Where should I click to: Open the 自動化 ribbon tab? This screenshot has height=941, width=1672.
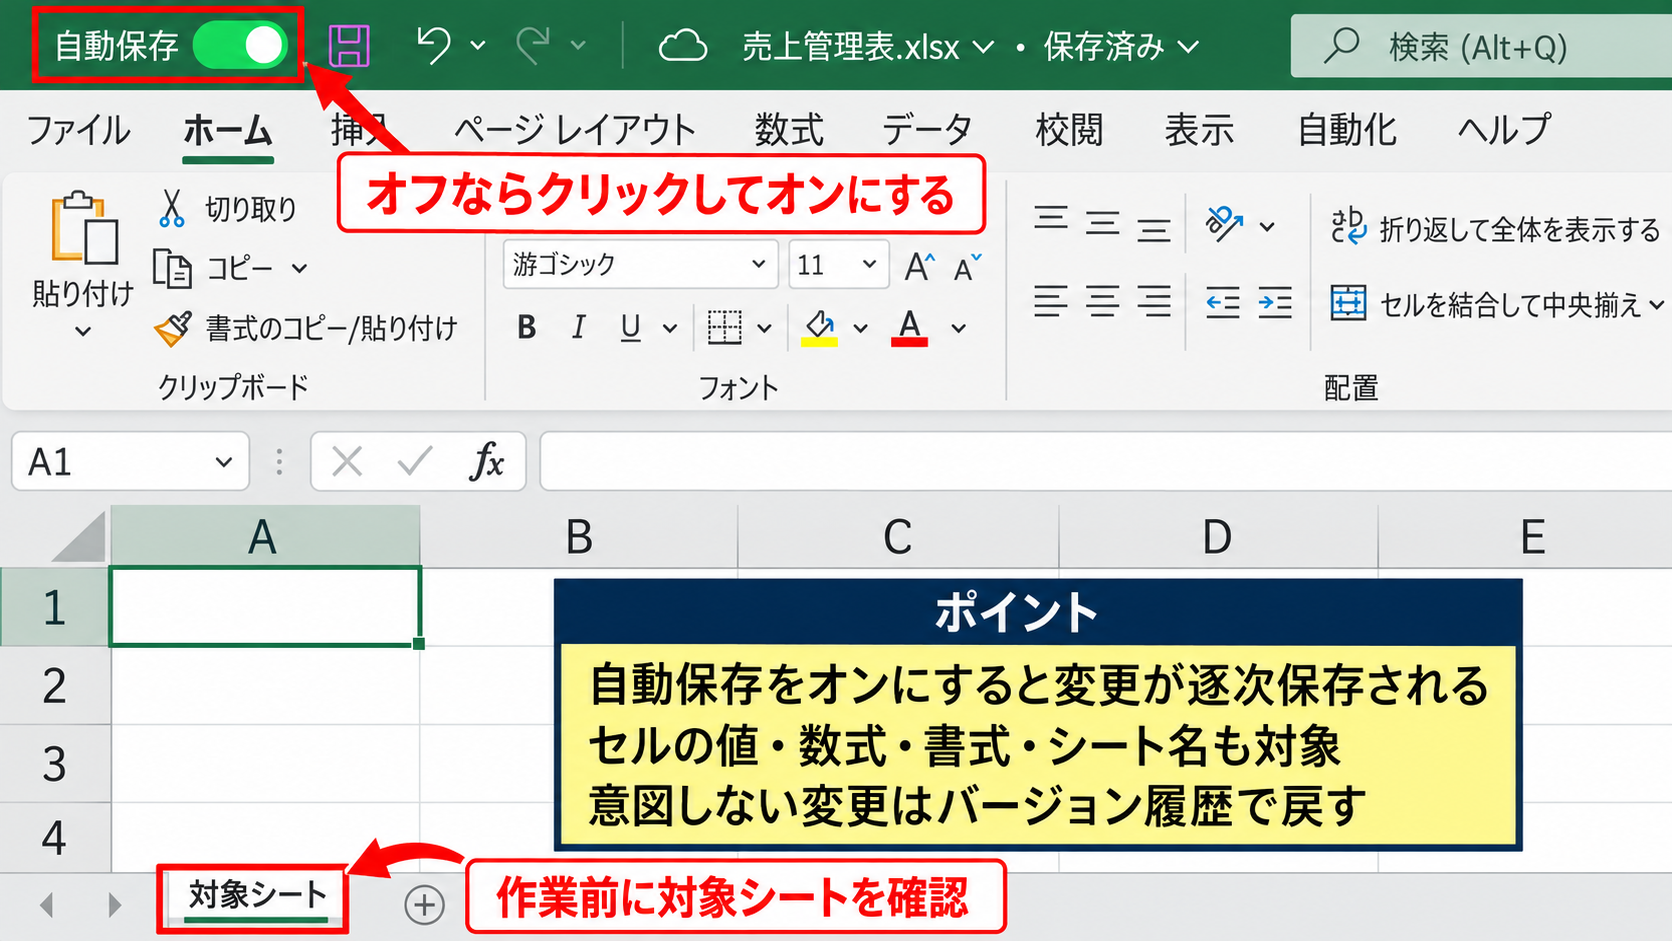1347,130
